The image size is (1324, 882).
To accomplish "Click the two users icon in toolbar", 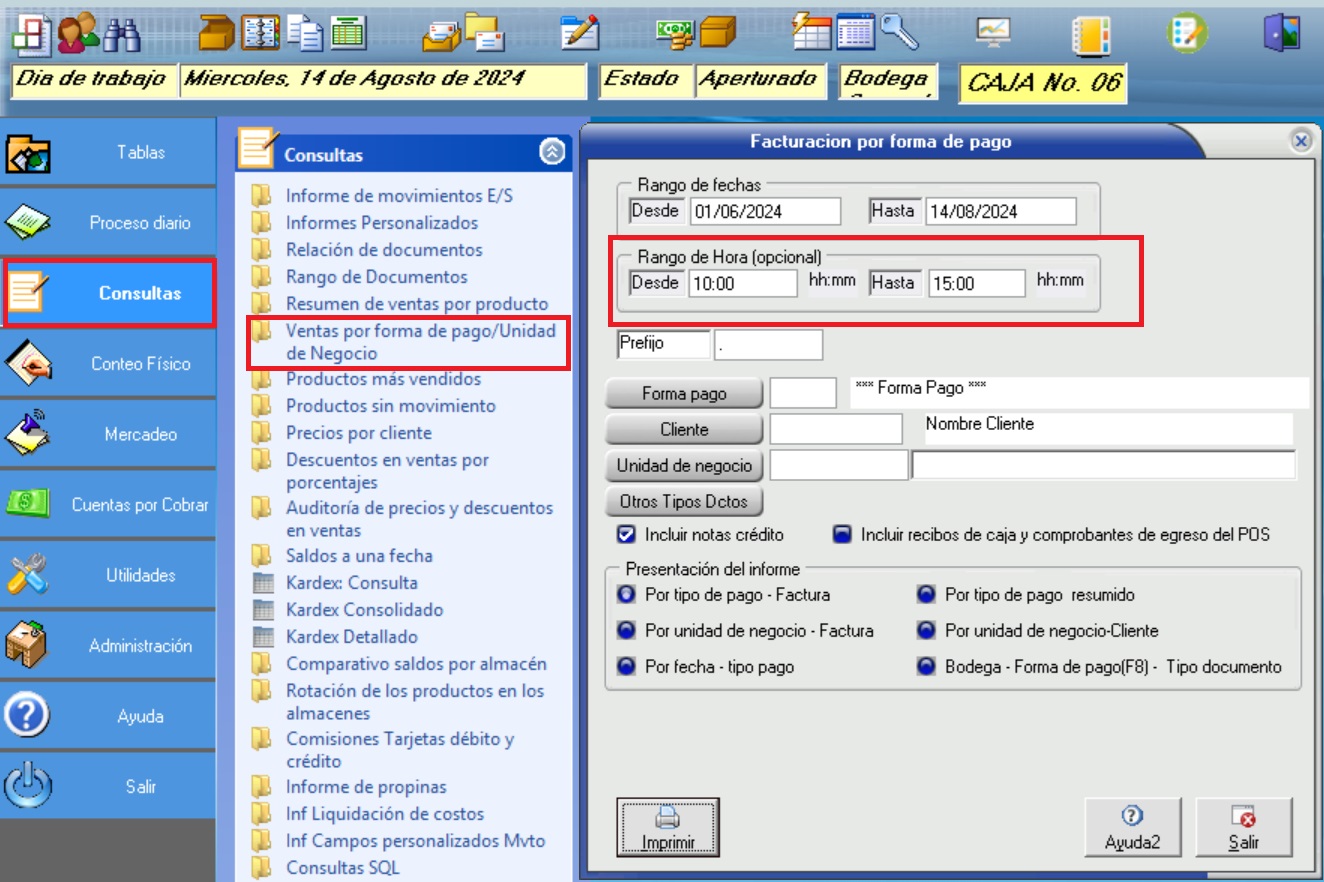I will (77, 35).
